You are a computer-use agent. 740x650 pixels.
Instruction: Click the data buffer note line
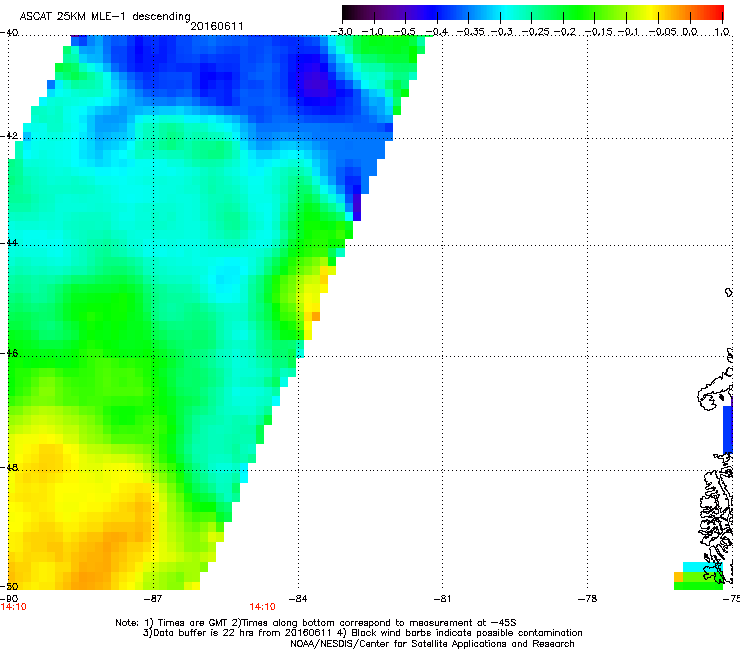[362, 633]
